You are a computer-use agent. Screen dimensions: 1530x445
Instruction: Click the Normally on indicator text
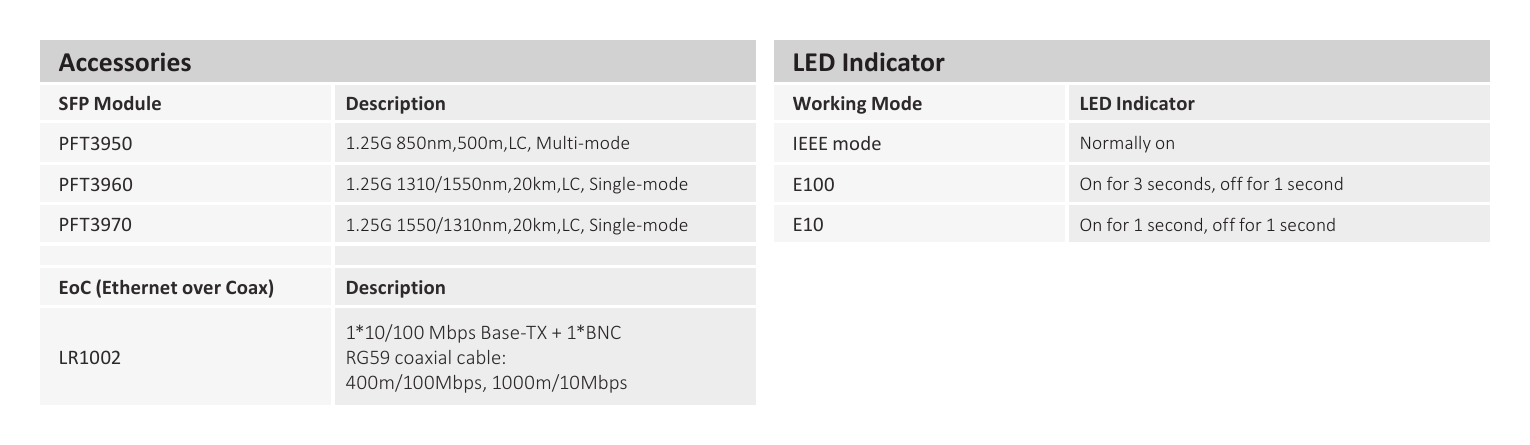tap(1127, 143)
